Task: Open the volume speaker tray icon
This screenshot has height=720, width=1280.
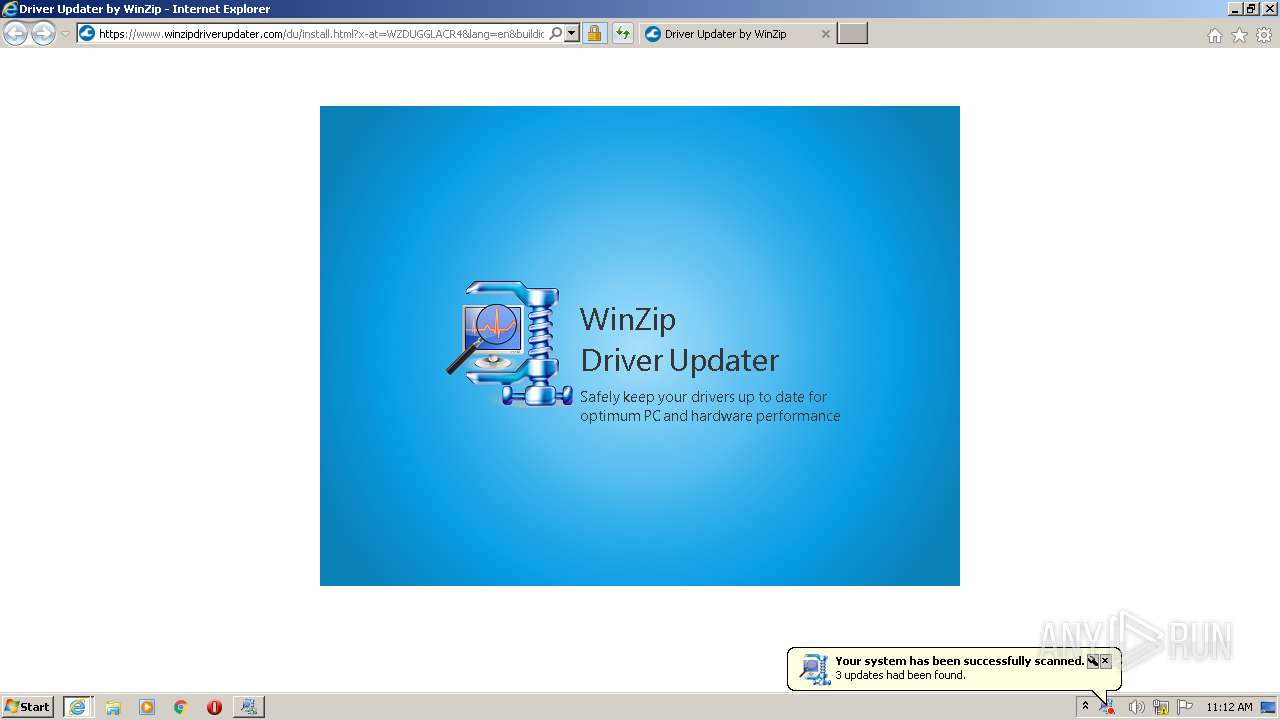Action: tap(1136, 707)
